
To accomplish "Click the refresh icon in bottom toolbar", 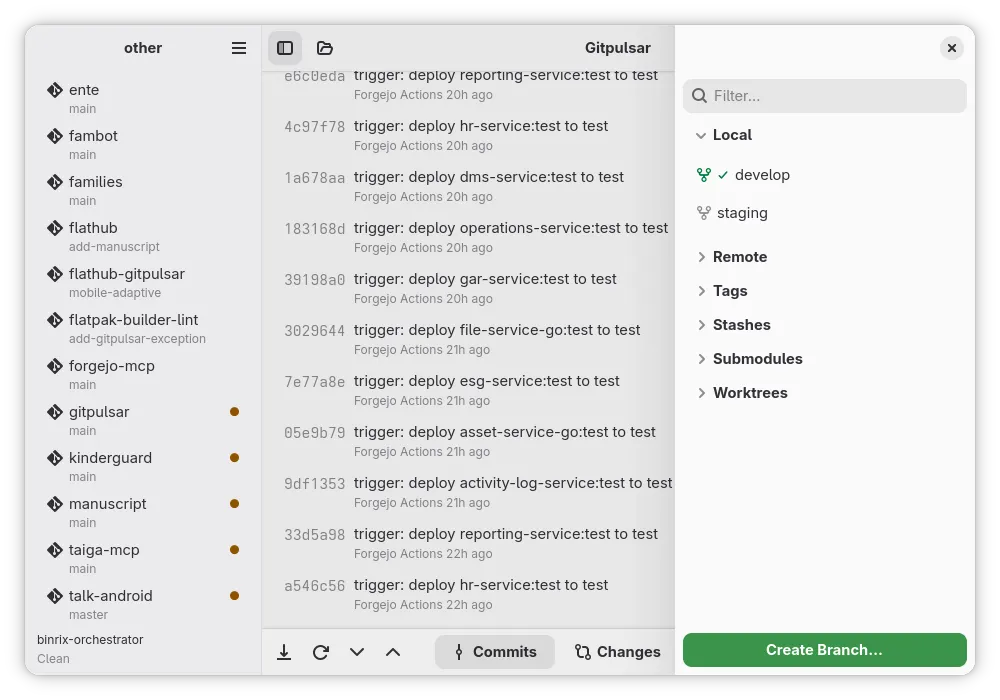I will 321,652.
